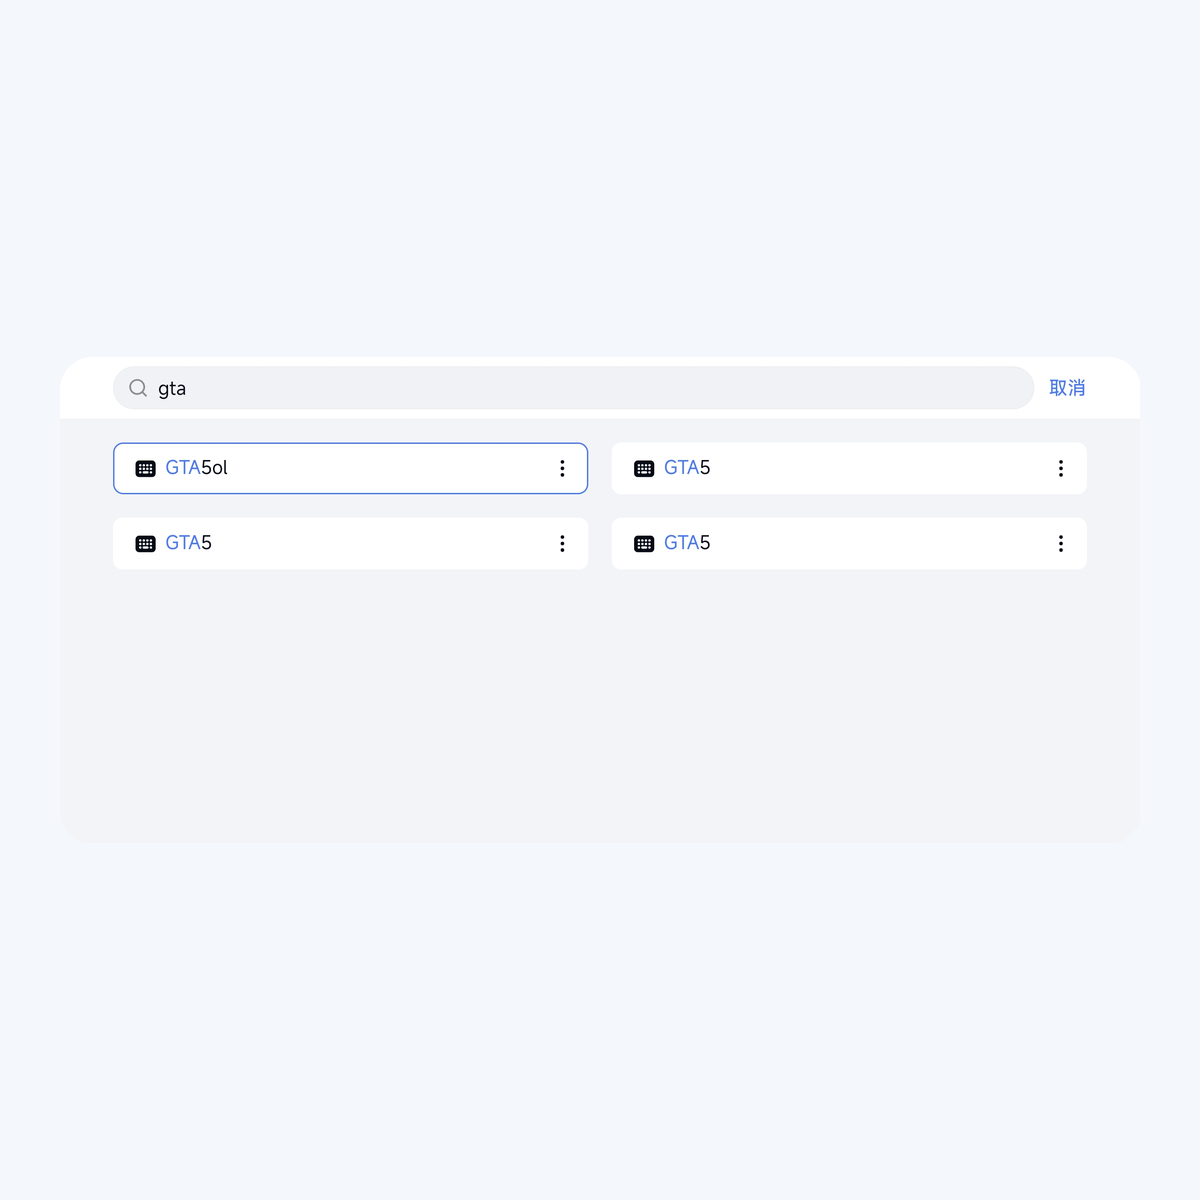Open more options on bottom-right GTA5 card

tap(1061, 543)
